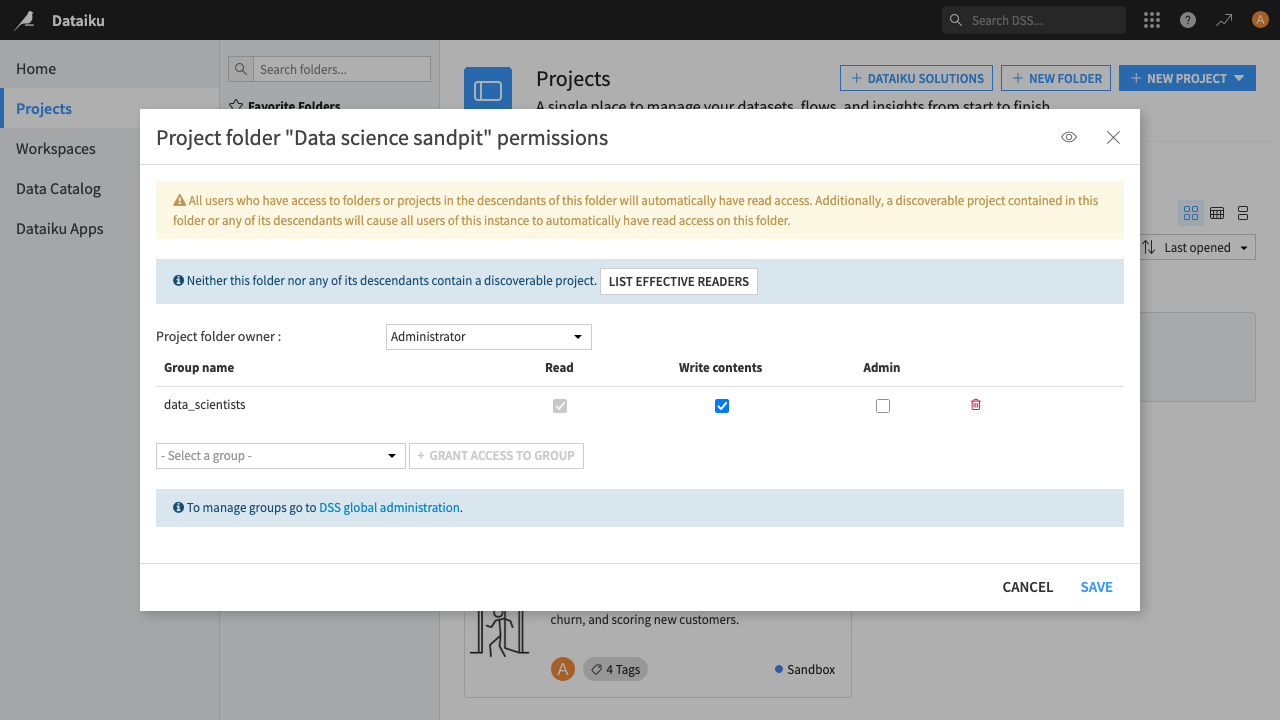Screen dimensions: 1280x720
Task: Click the Dataiku bird logo
Action: click(24, 20)
